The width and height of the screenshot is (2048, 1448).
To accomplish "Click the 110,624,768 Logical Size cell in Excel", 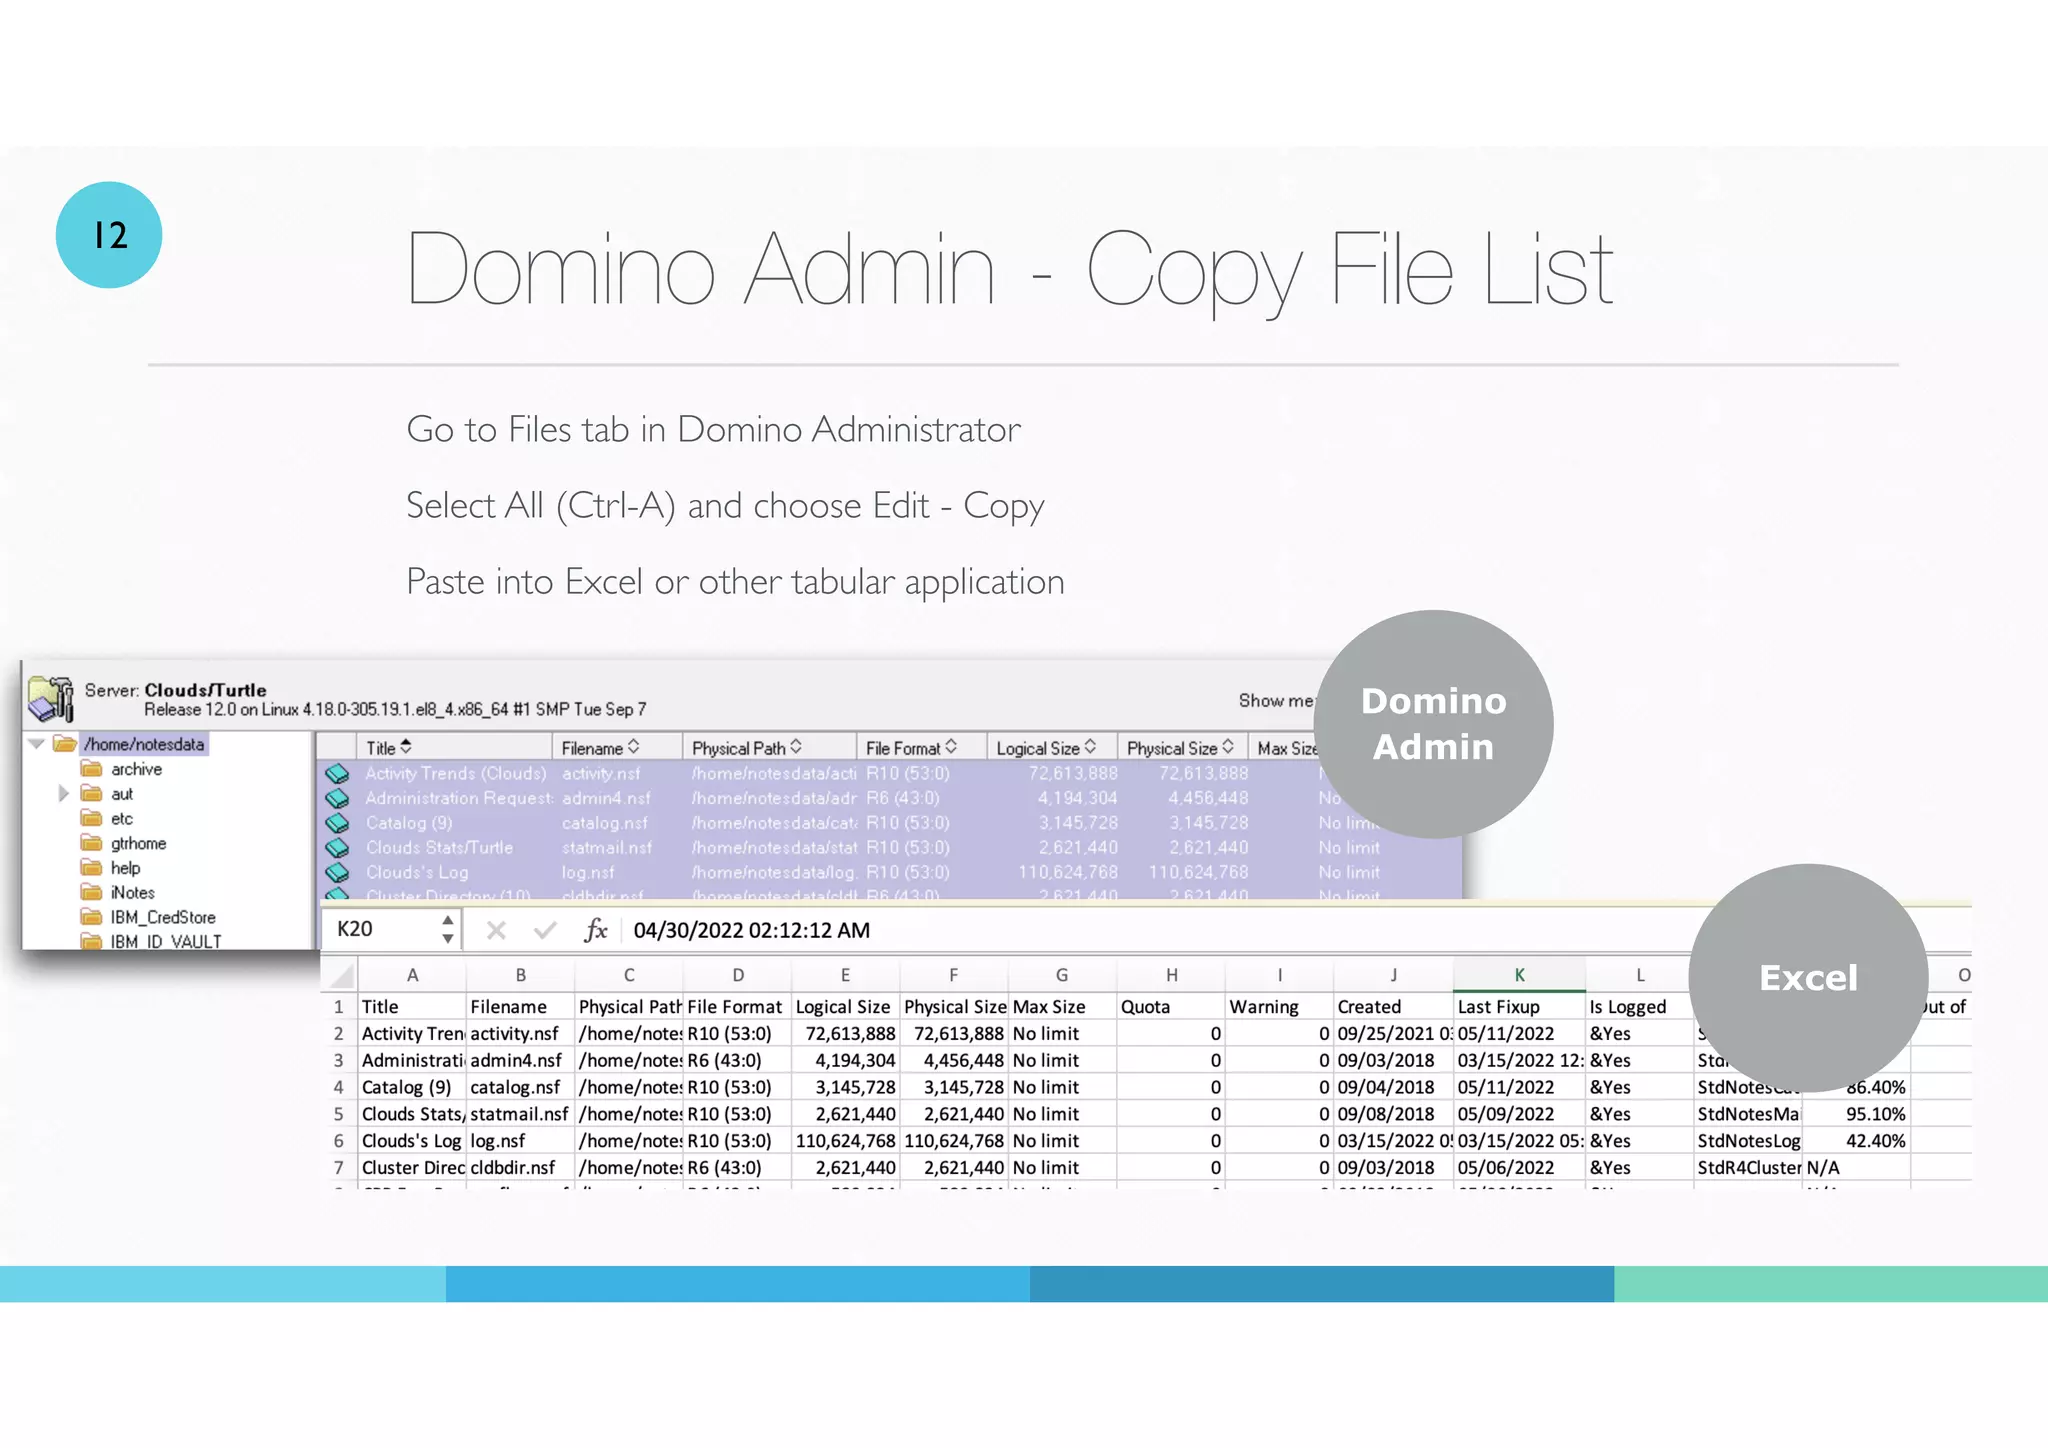I will (845, 1141).
